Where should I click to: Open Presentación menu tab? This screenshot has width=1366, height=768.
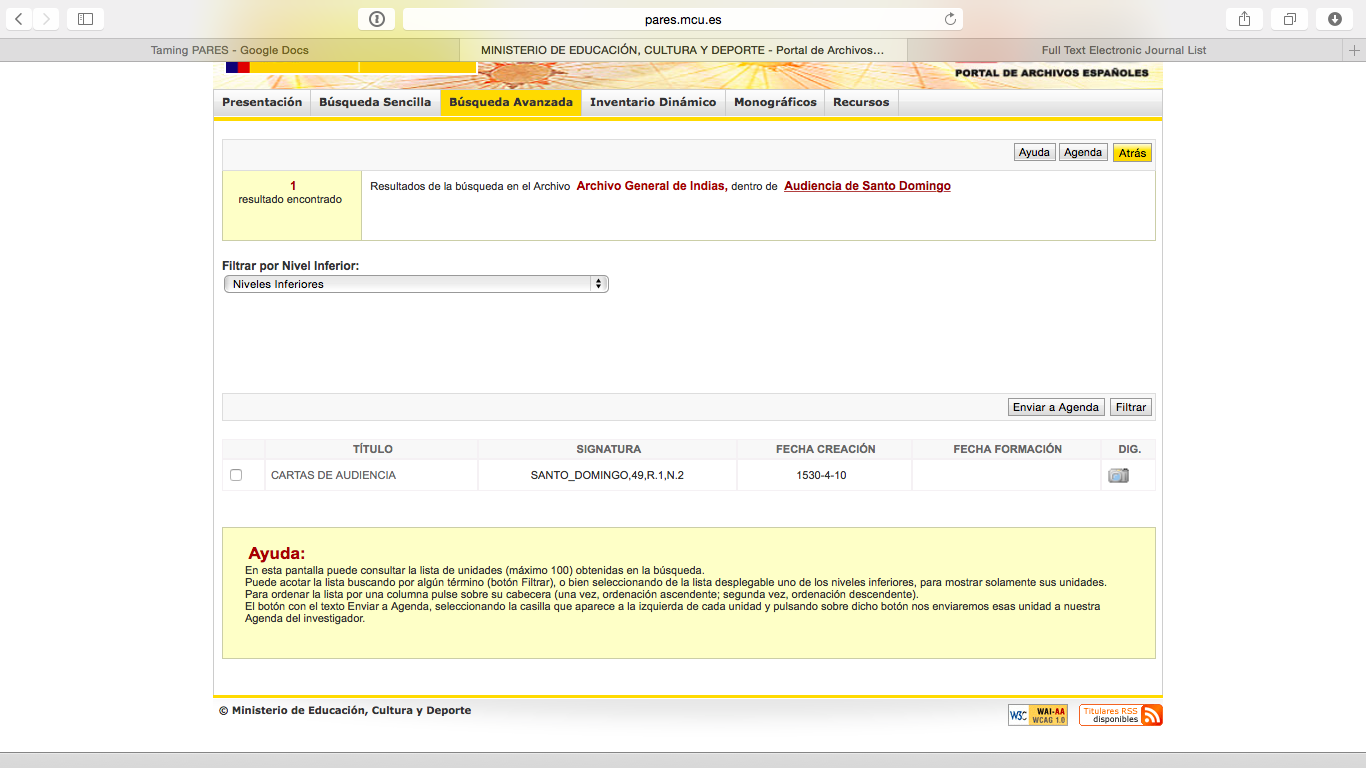(x=262, y=102)
